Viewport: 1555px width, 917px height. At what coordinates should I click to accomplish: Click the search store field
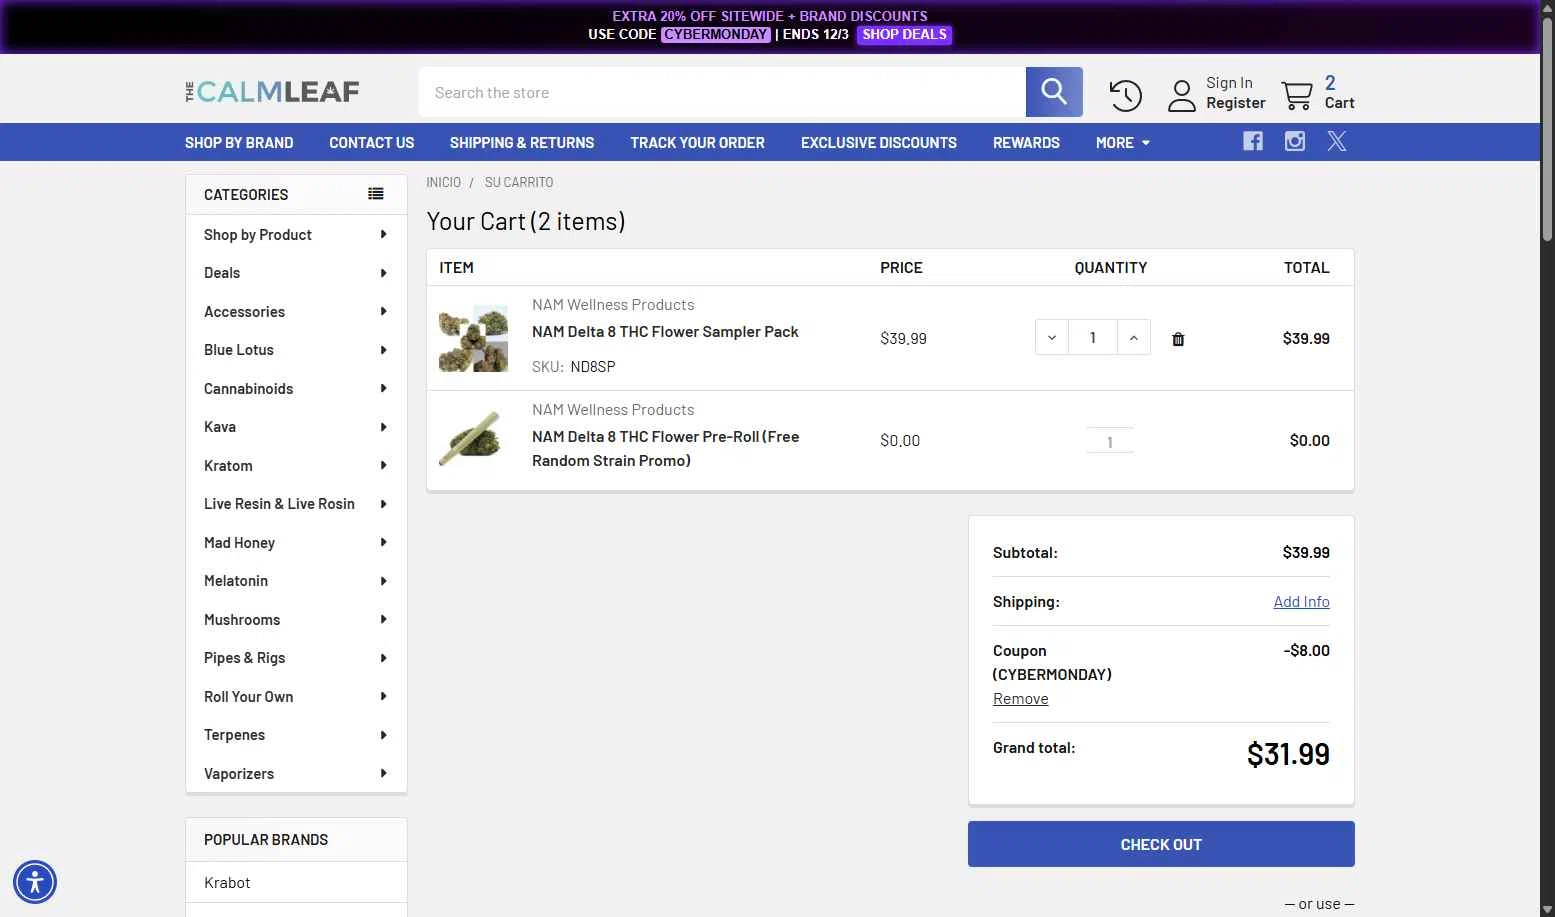click(x=722, y=92)
